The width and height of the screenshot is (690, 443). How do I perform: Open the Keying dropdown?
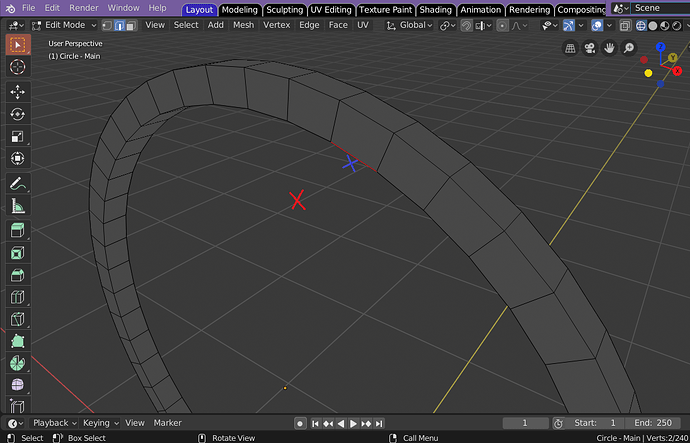click(x=101, y=423)
